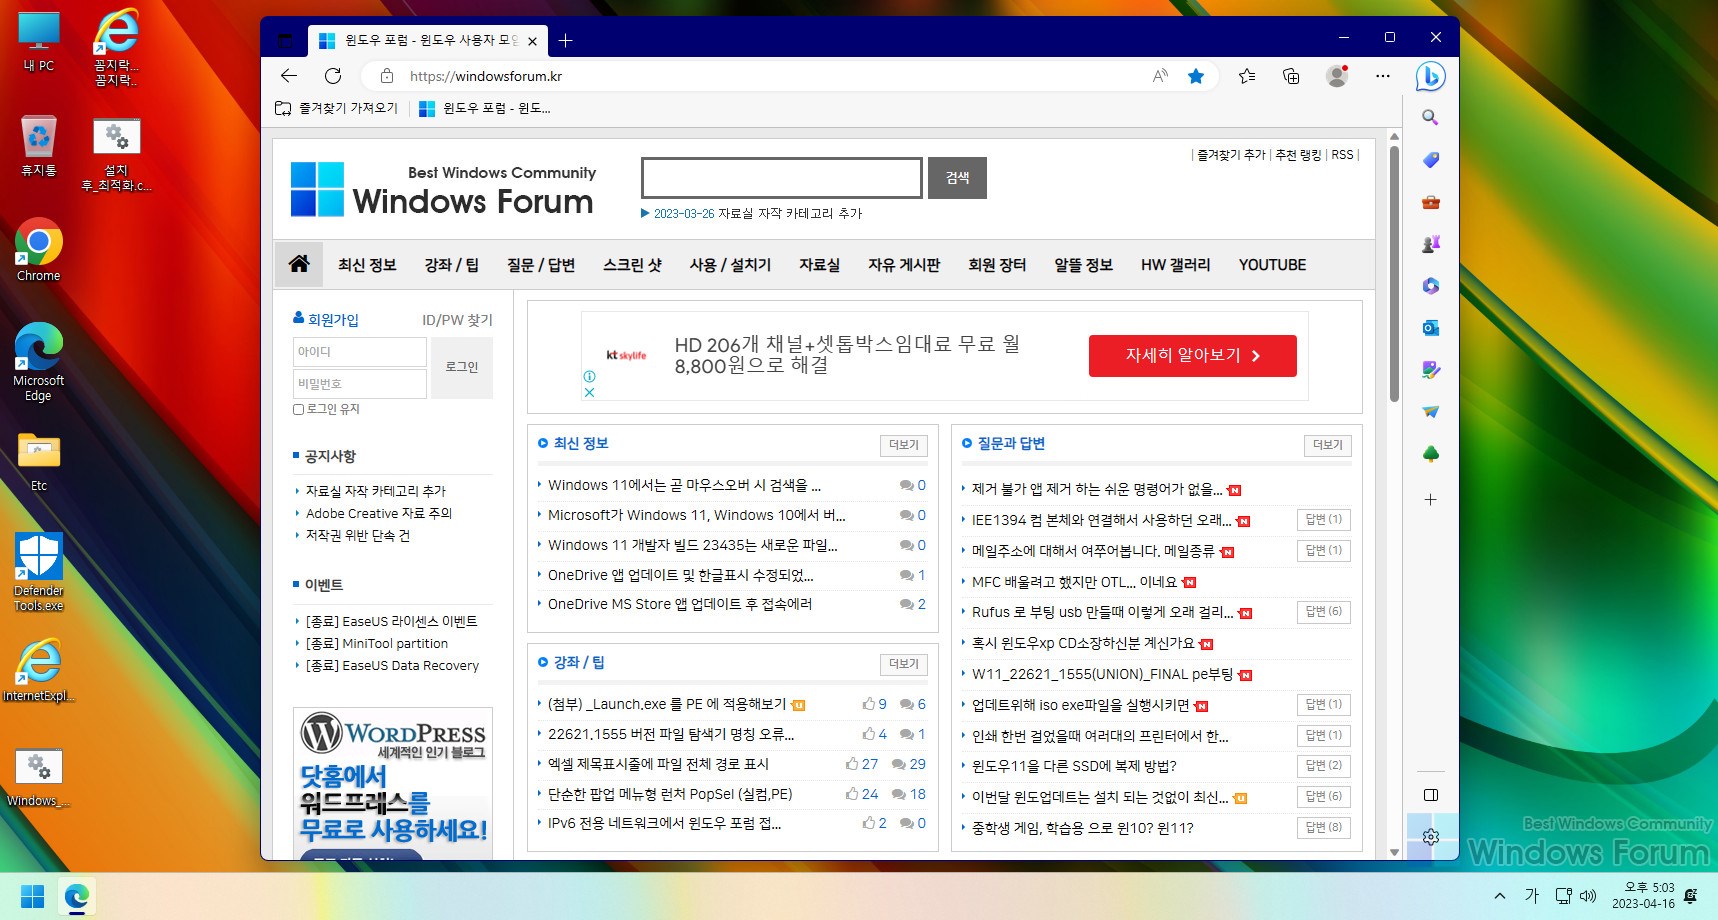Close the ad with the X icon

pos(589,392)
